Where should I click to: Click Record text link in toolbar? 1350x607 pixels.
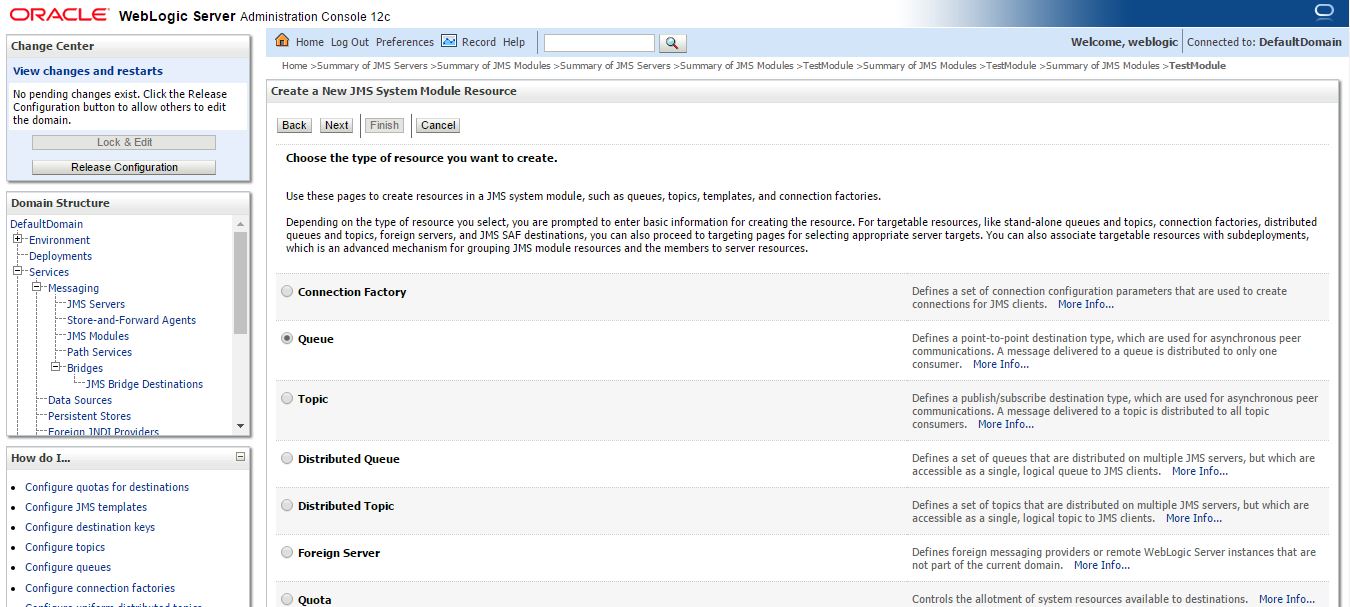479,42
